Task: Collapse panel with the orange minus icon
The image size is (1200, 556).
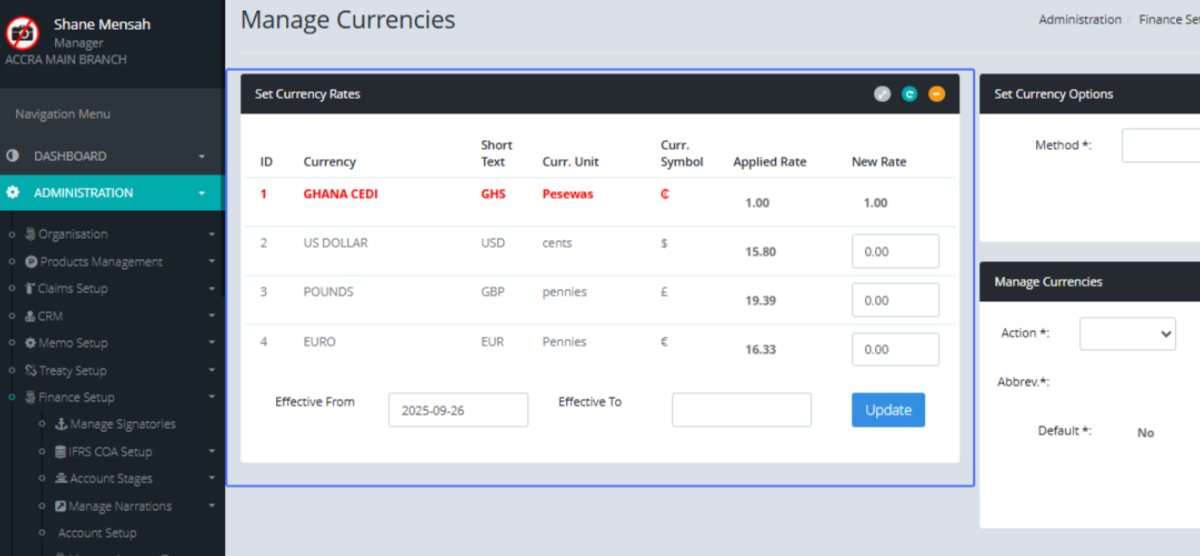Action: [x=936, y=94]
